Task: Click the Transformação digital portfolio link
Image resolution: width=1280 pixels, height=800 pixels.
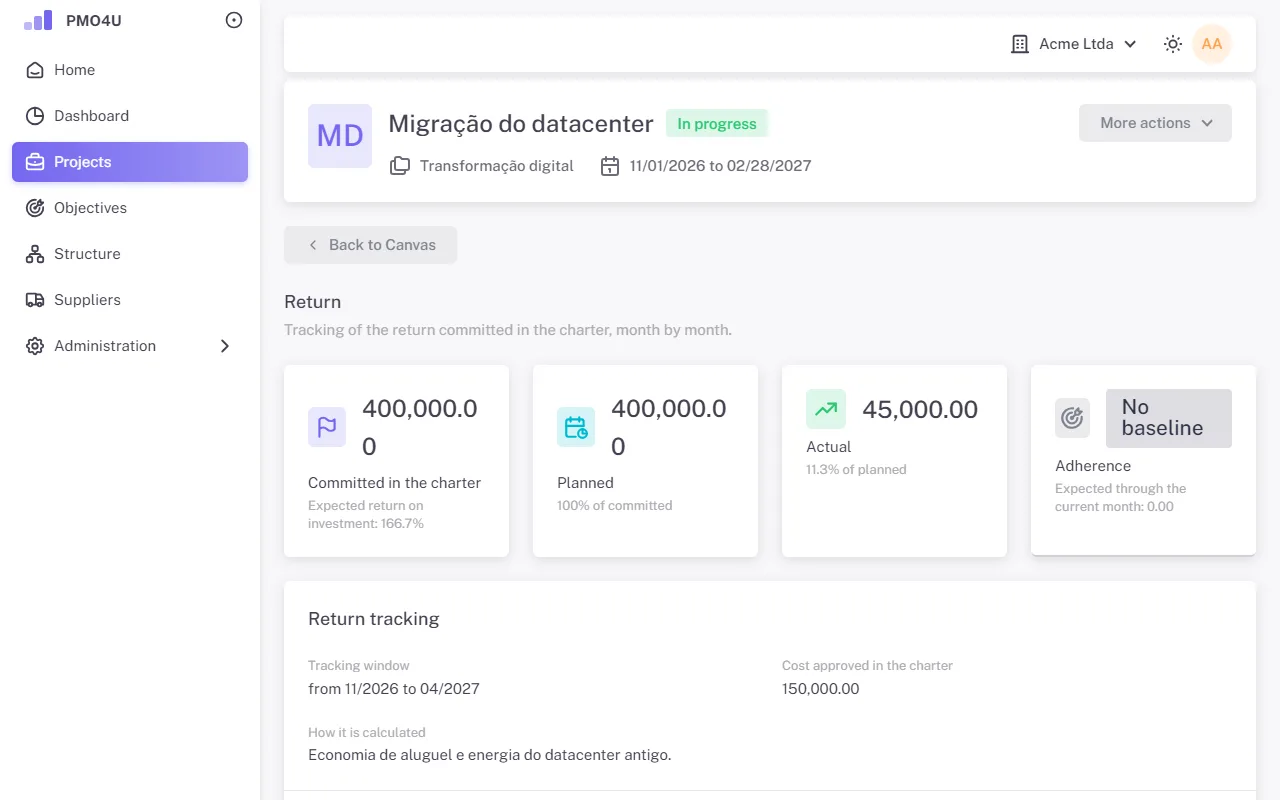Action: coord(497,166)
